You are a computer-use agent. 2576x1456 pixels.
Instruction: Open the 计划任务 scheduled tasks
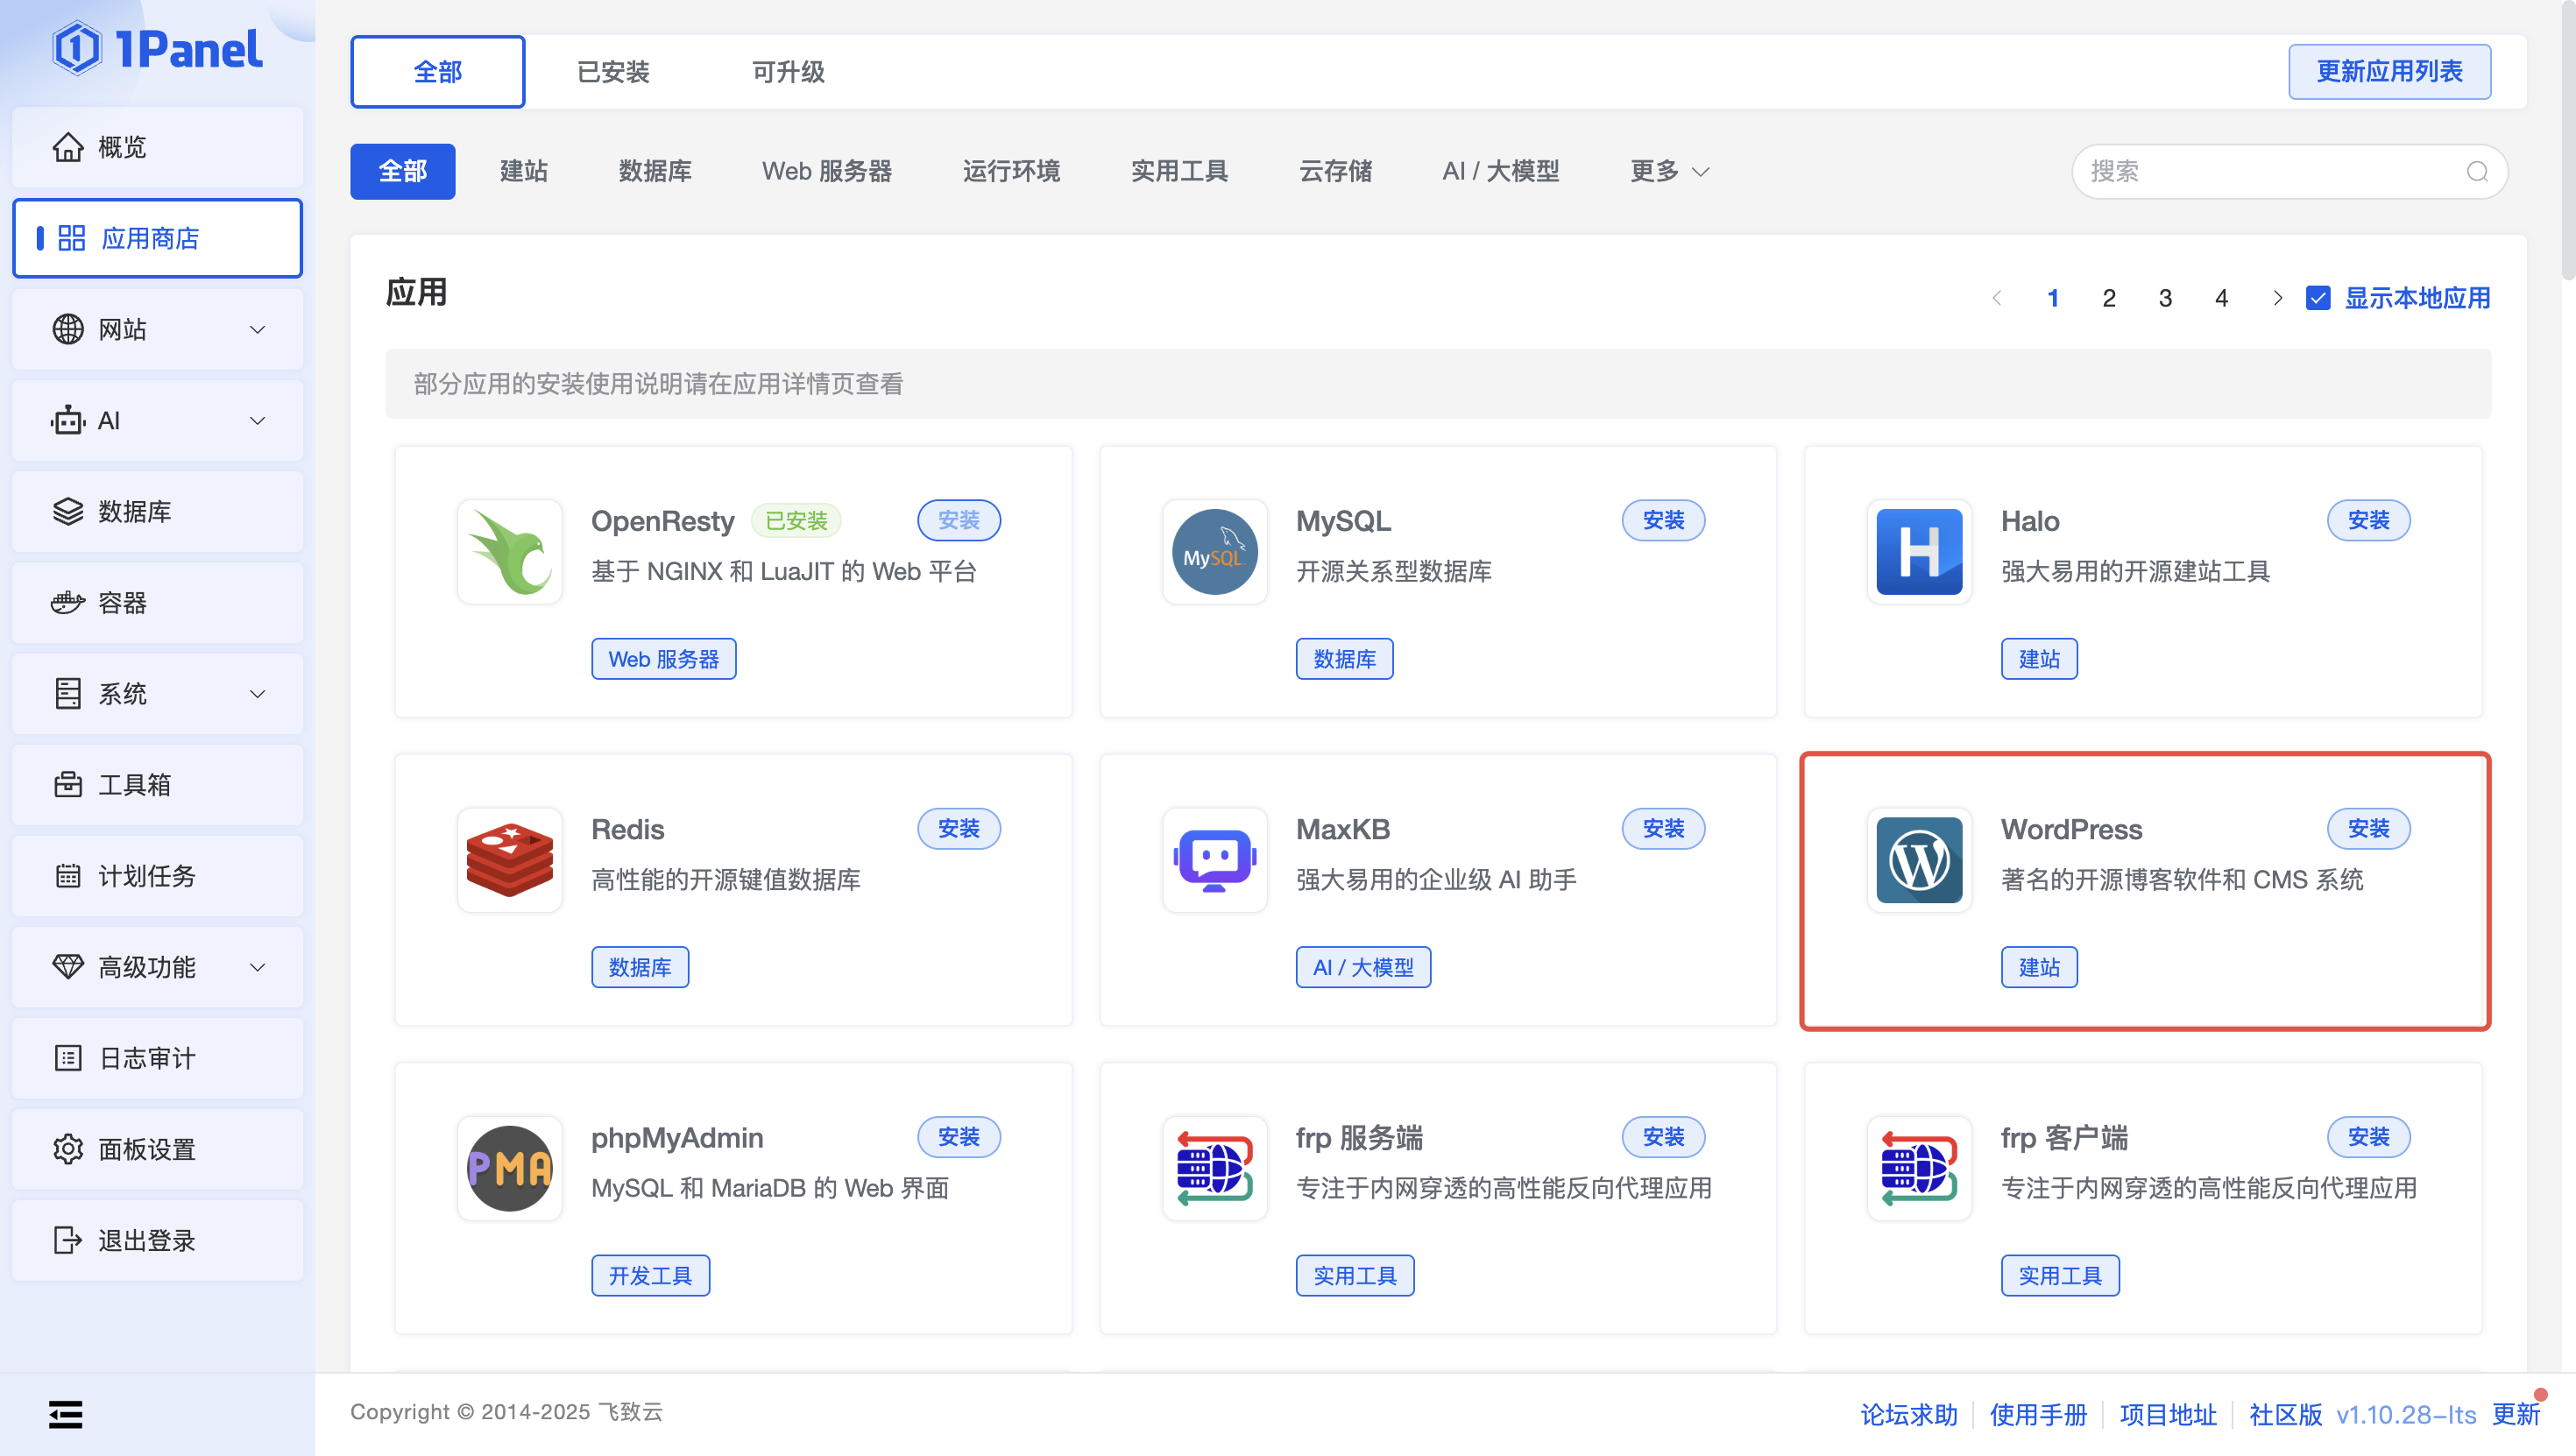coord(157,875)
